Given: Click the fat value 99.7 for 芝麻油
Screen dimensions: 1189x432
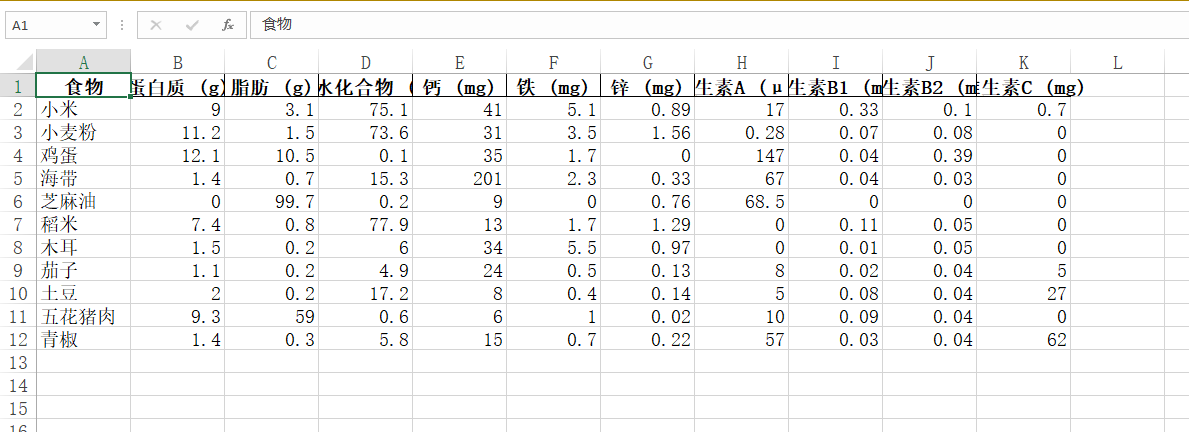Looking at the screenshot, I should (x=271, y=202).
